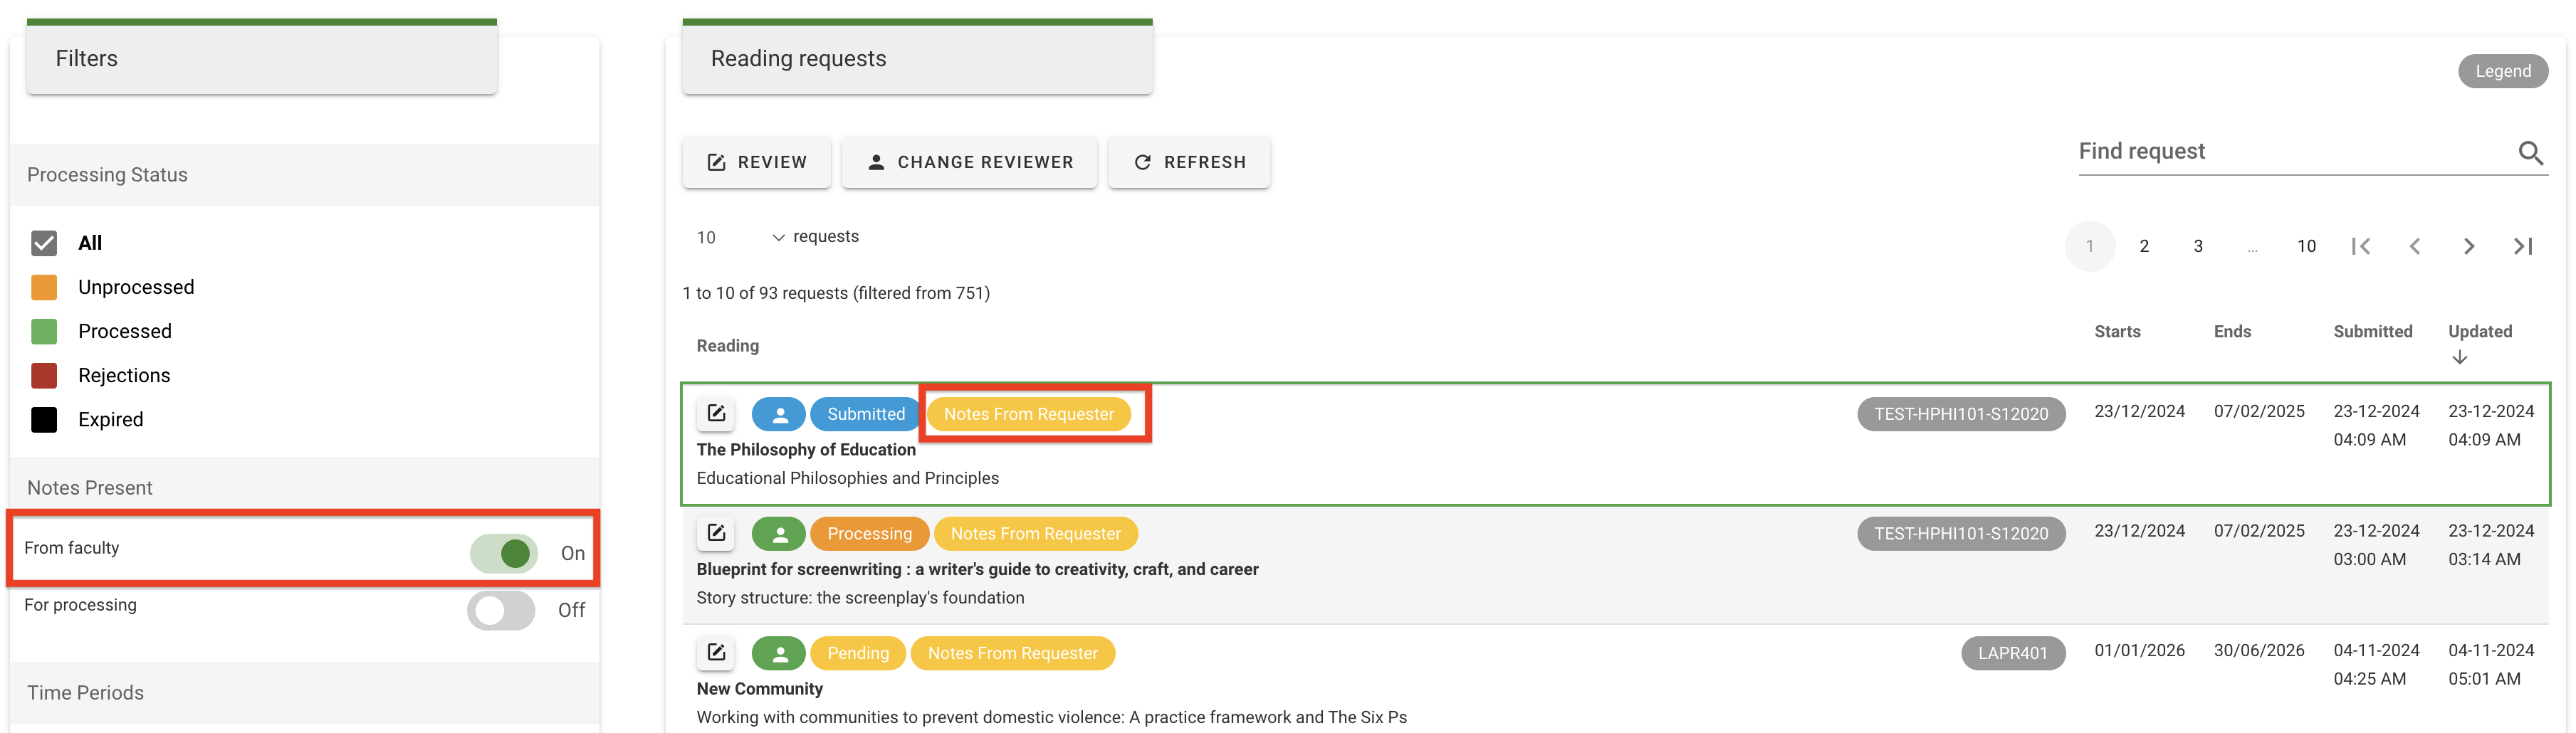2576x733 pixels.
Task: Sort by the Starts column header
Action: [2117, 331]
